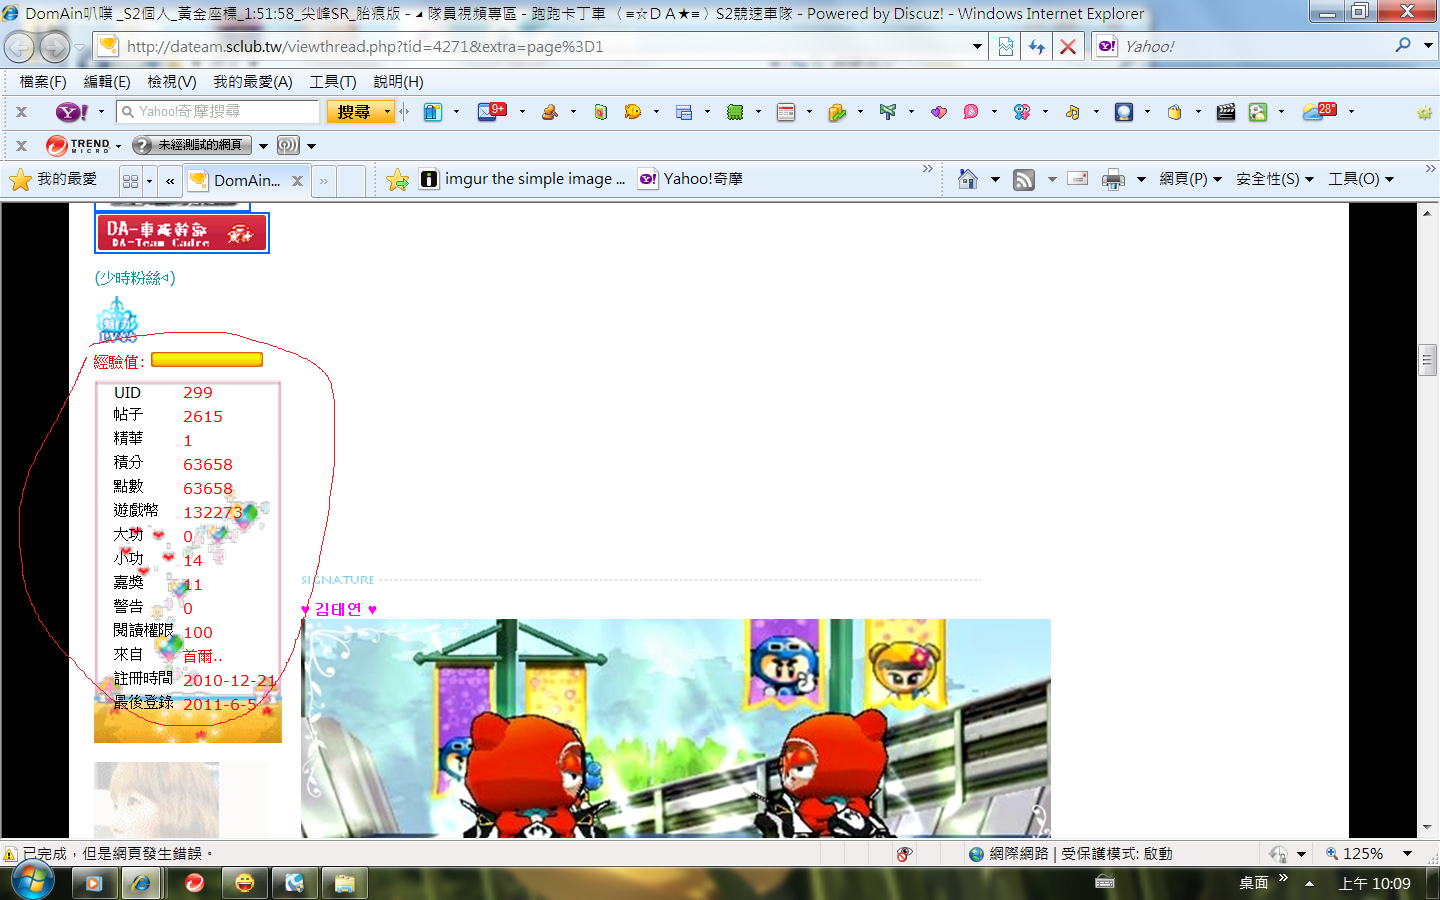This screenshot has width=1440, height=900.
Task: Click the 搜尋 search button
Action: click(x=354, y=112)
